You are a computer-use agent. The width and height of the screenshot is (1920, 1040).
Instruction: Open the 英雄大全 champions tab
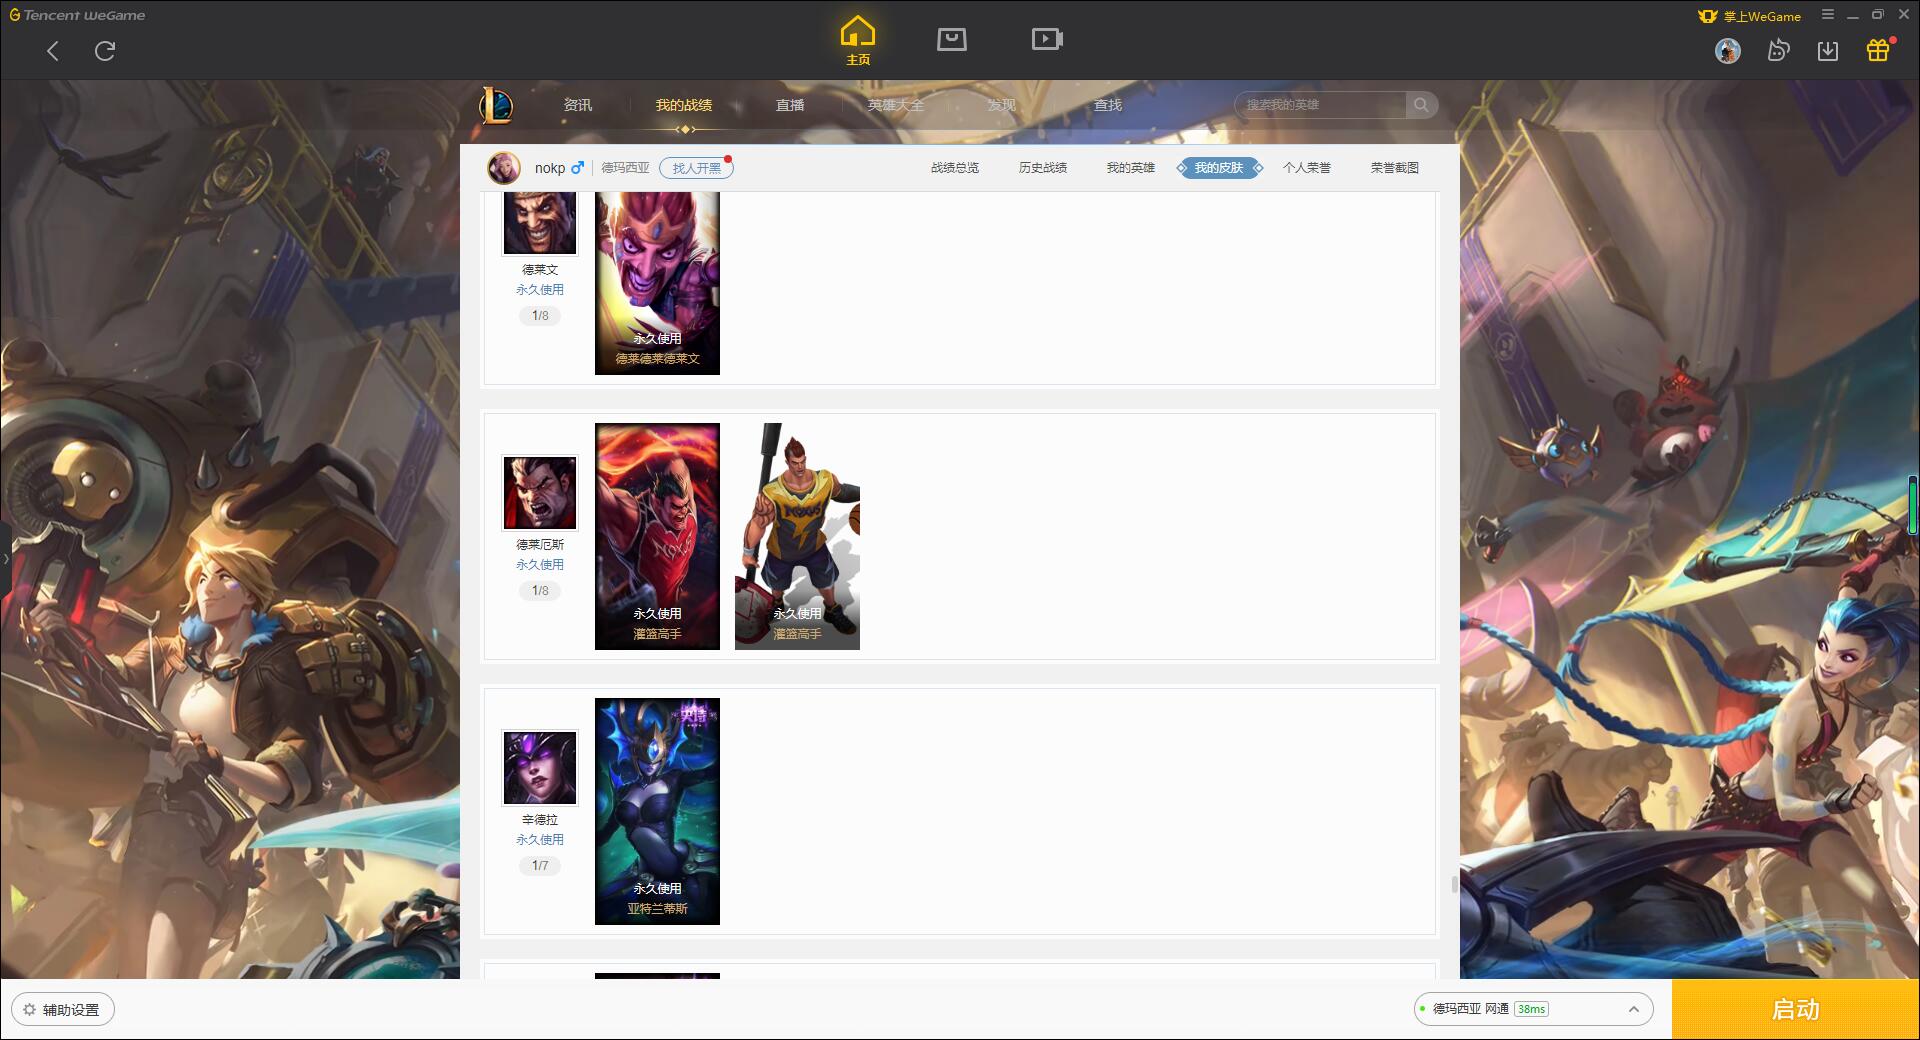pos(896,105)
